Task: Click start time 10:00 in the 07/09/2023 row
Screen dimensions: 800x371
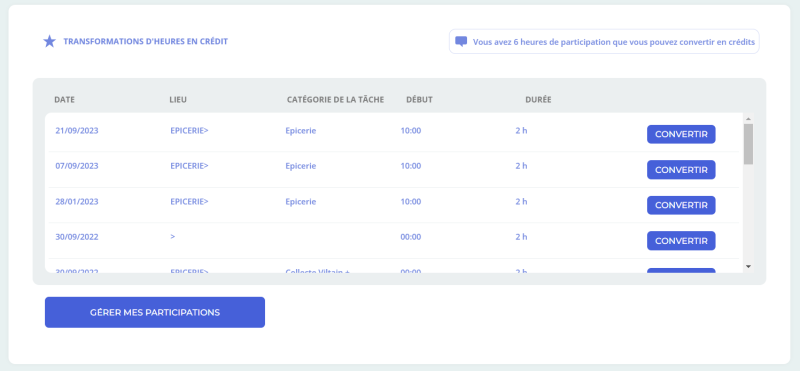Action: (x=411, y=166)
